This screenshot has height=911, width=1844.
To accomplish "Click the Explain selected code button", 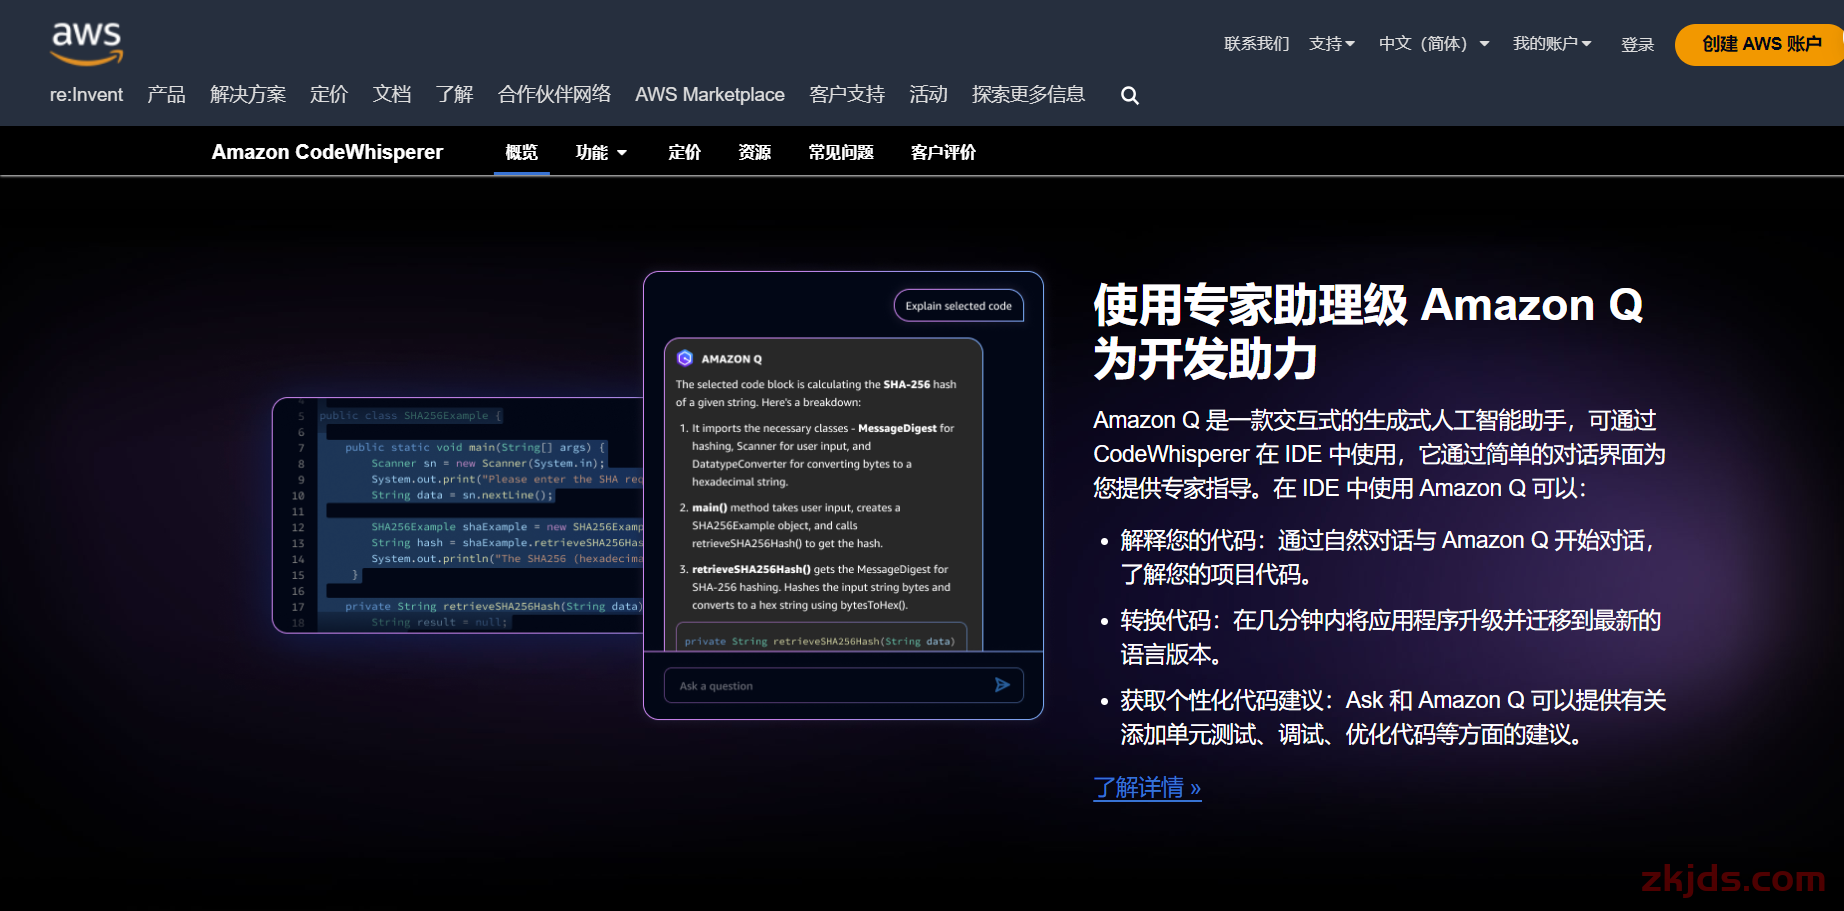I will pyautogui.click(x=958, y=306).
